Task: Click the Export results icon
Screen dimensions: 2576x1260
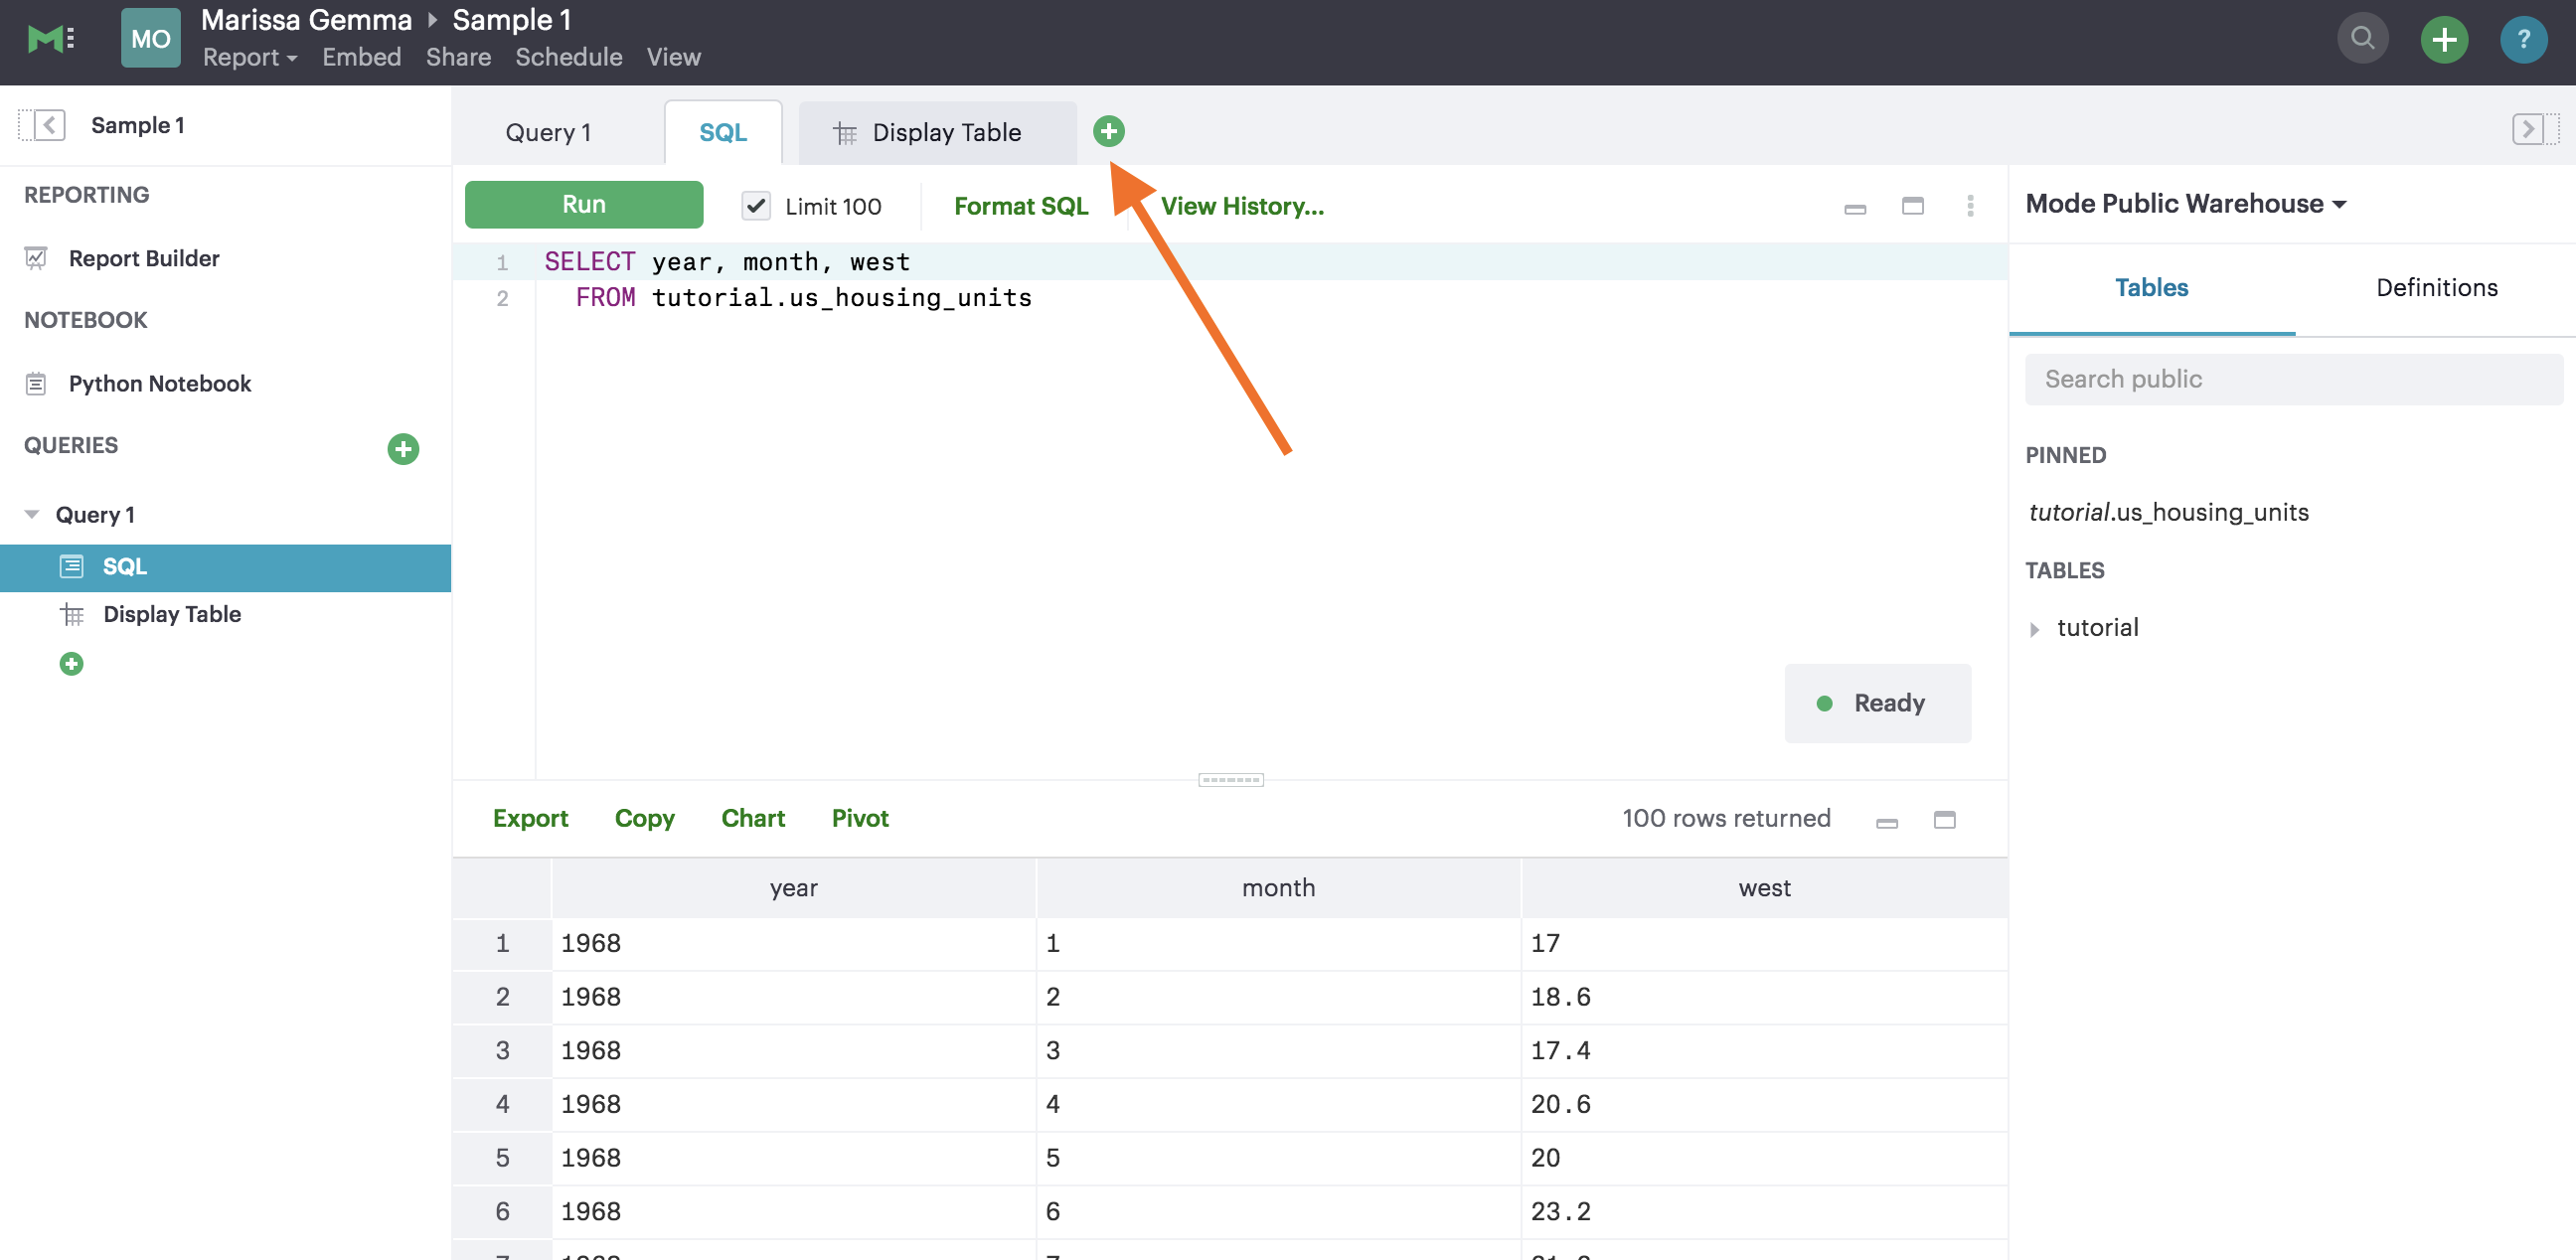Action: 531,817
